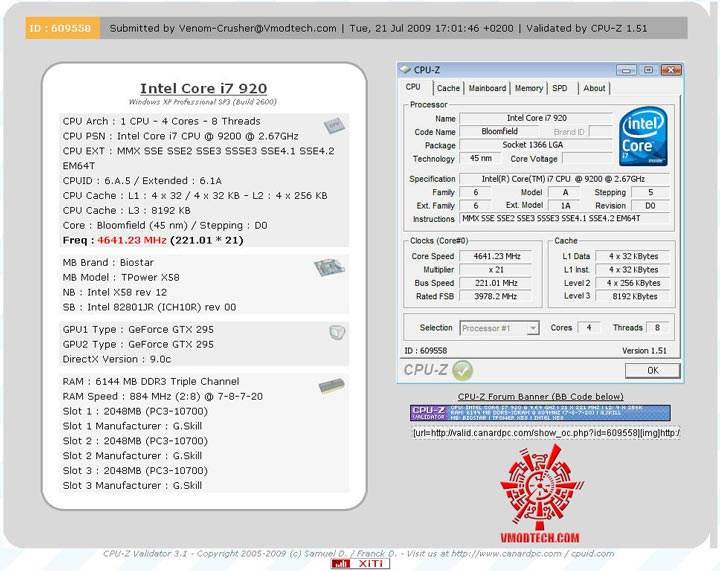Open the About tab
The height and width of the screenshot is (571, 720).
pos(594,88)
